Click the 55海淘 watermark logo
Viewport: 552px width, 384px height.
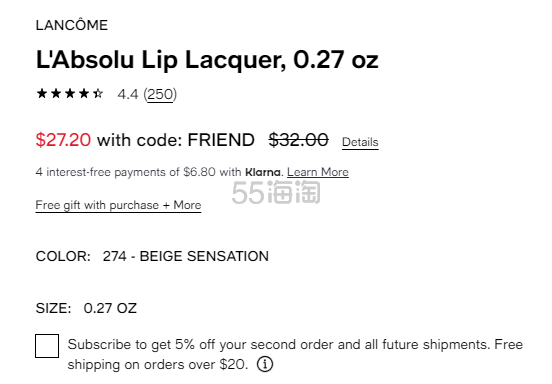coord(276,192)
